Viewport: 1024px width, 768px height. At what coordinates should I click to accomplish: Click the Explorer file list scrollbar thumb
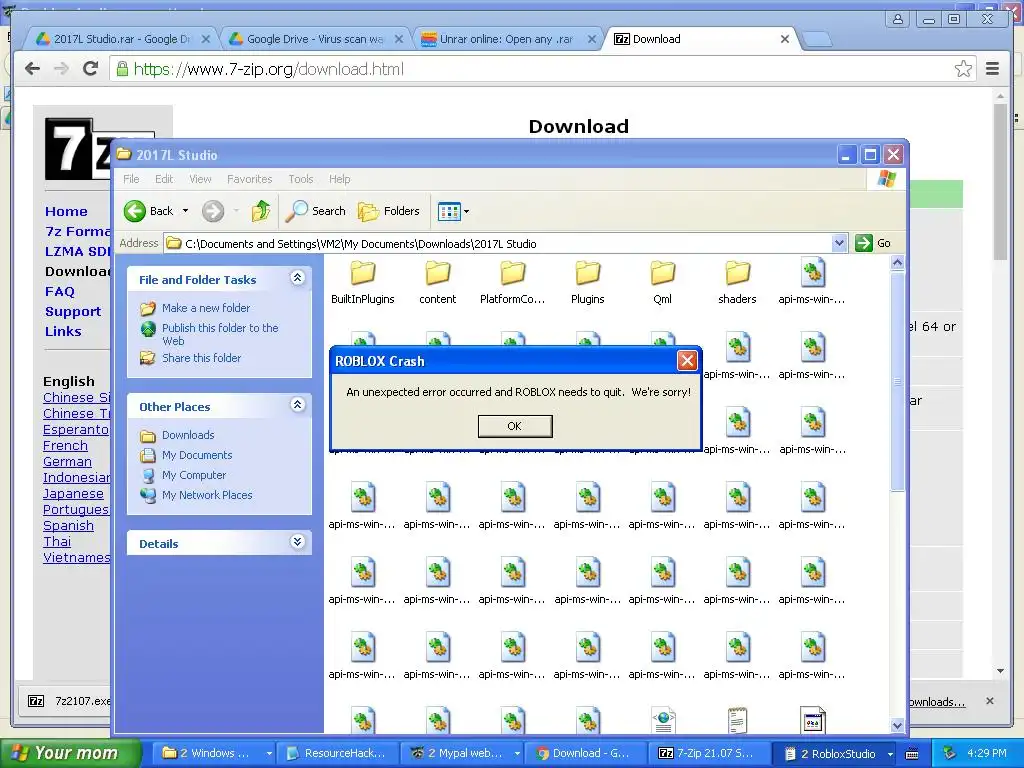[897, 381]
